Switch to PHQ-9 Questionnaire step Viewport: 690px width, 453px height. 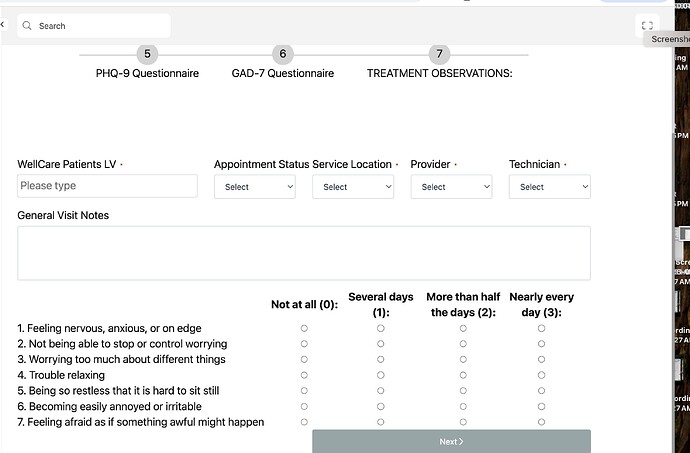click(x=147, y=73)
